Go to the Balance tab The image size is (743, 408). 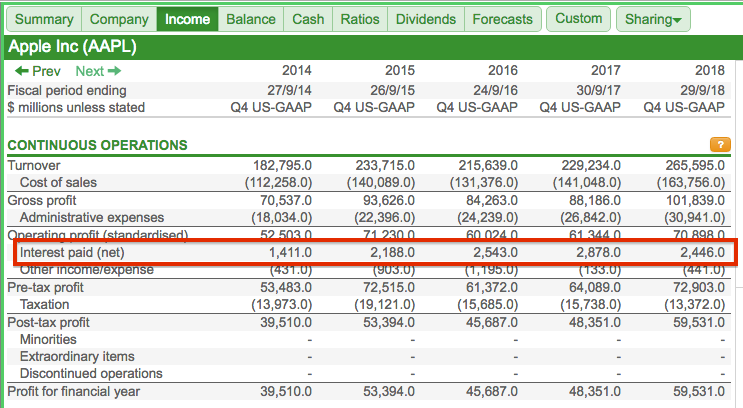(251, 19)
